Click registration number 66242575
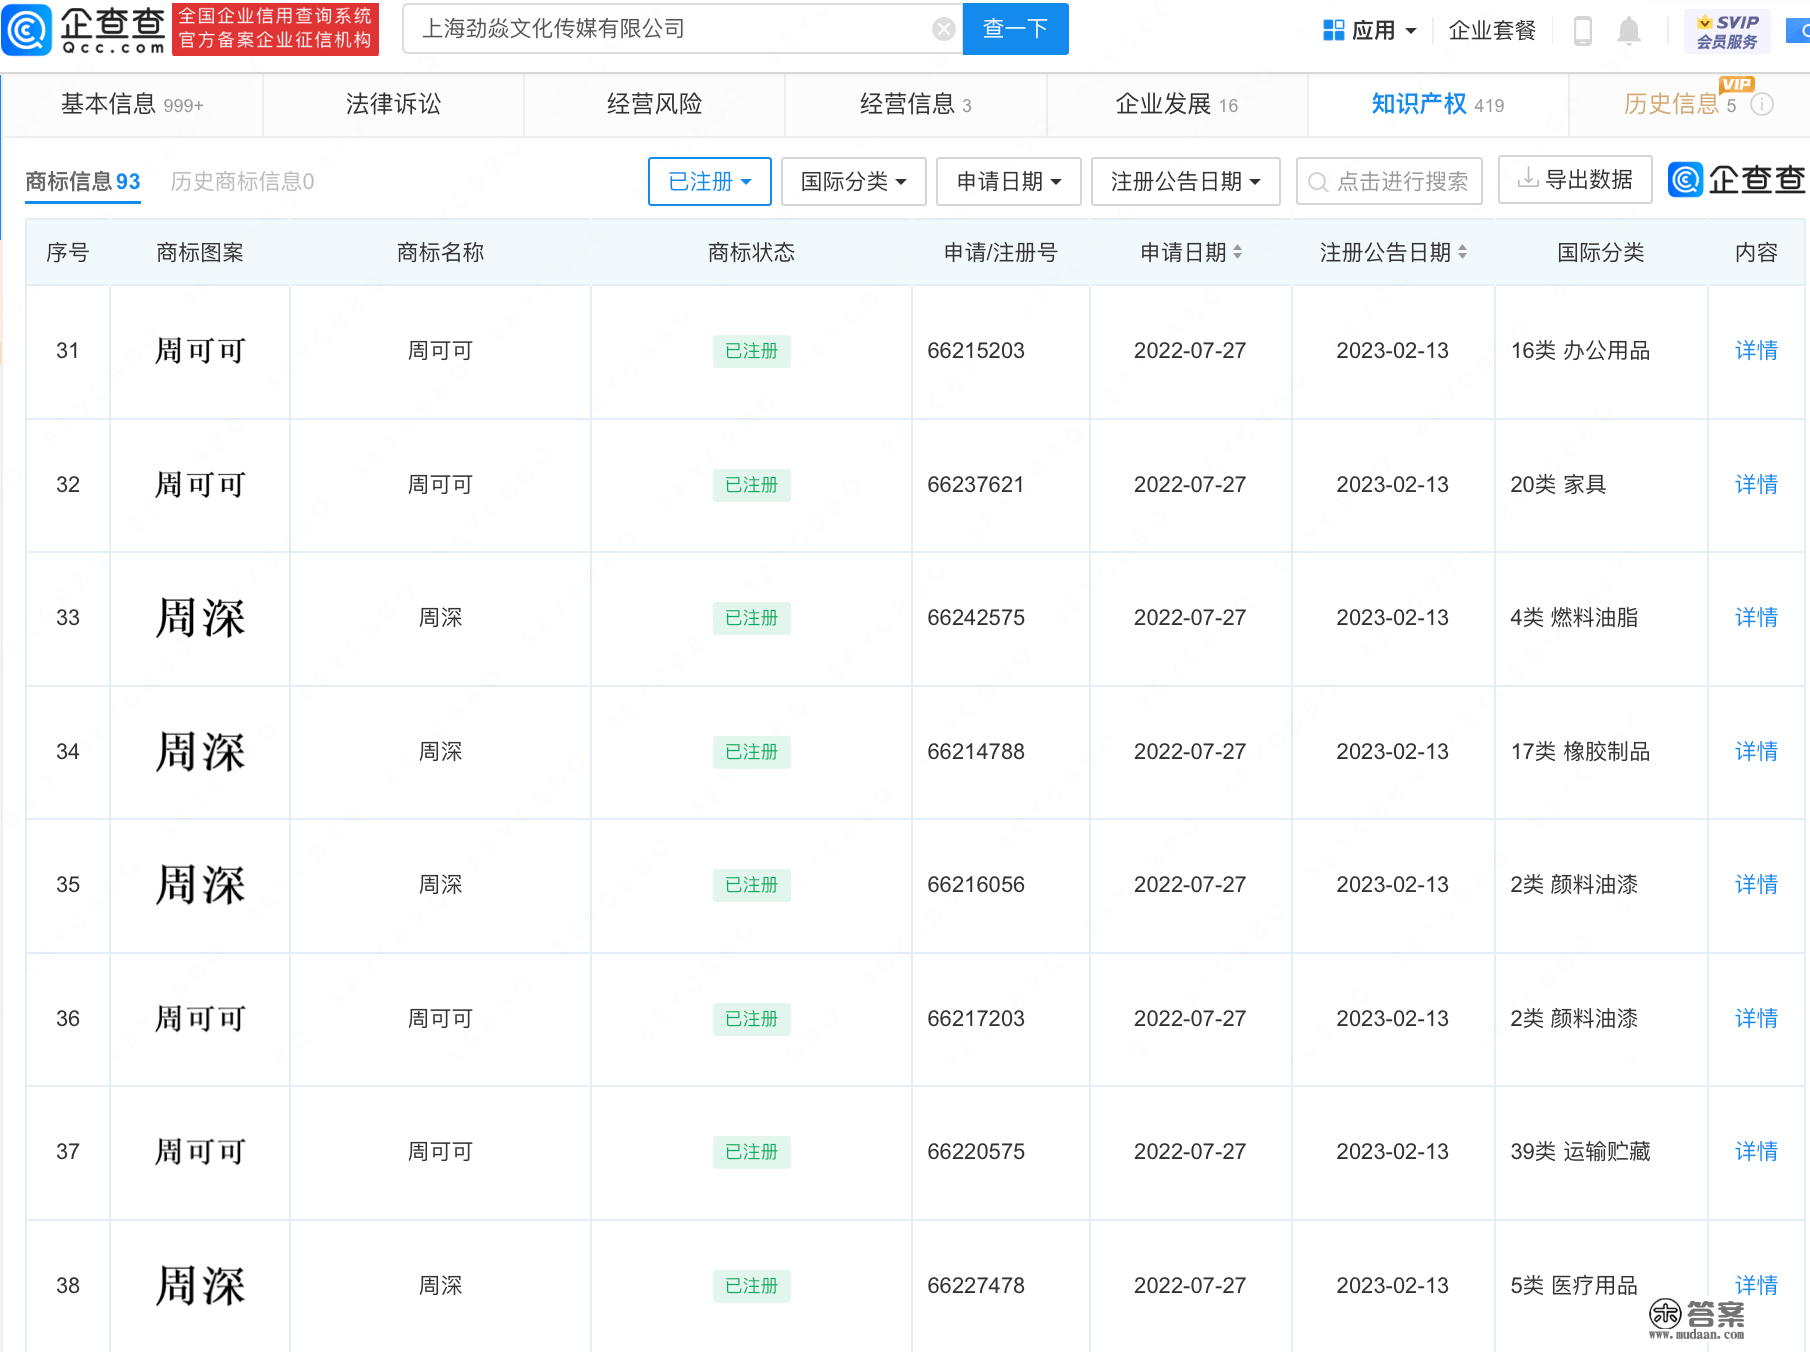The width and height of the screenshot is (1810, 1352). 976,618
